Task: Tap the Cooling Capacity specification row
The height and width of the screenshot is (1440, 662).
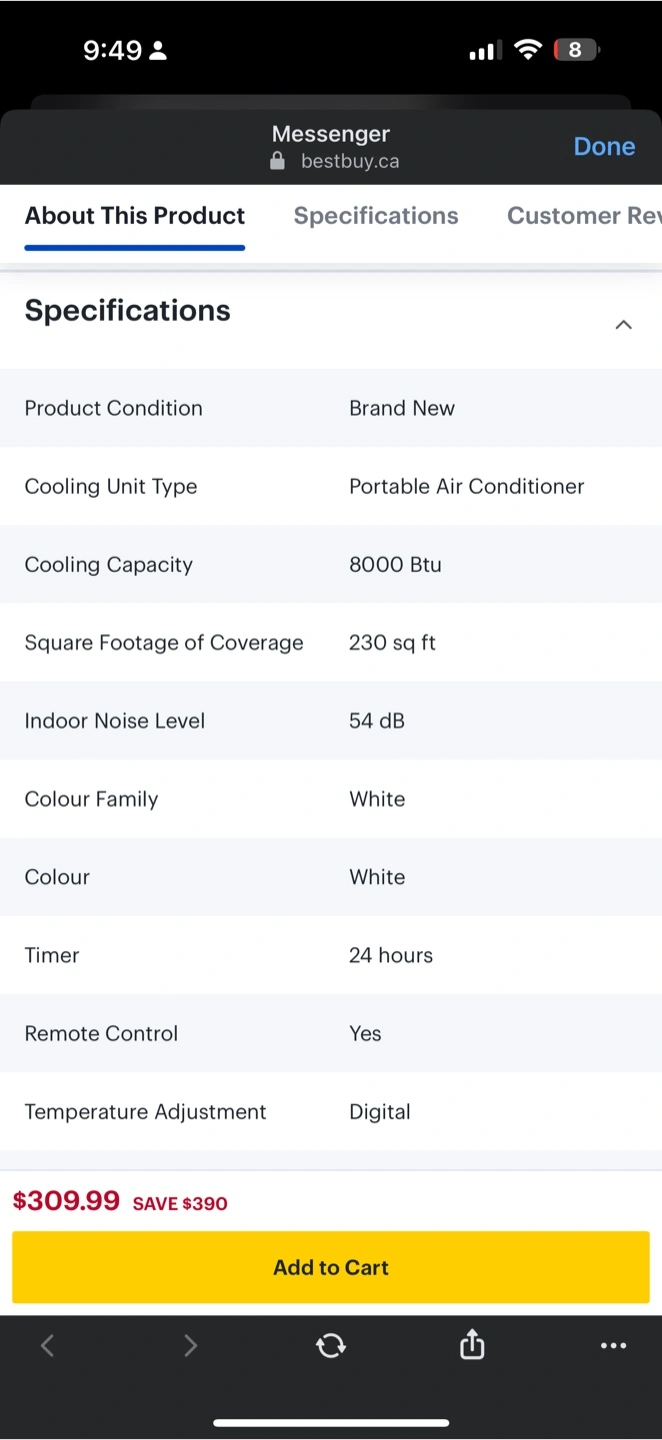Action: point(331,564)
